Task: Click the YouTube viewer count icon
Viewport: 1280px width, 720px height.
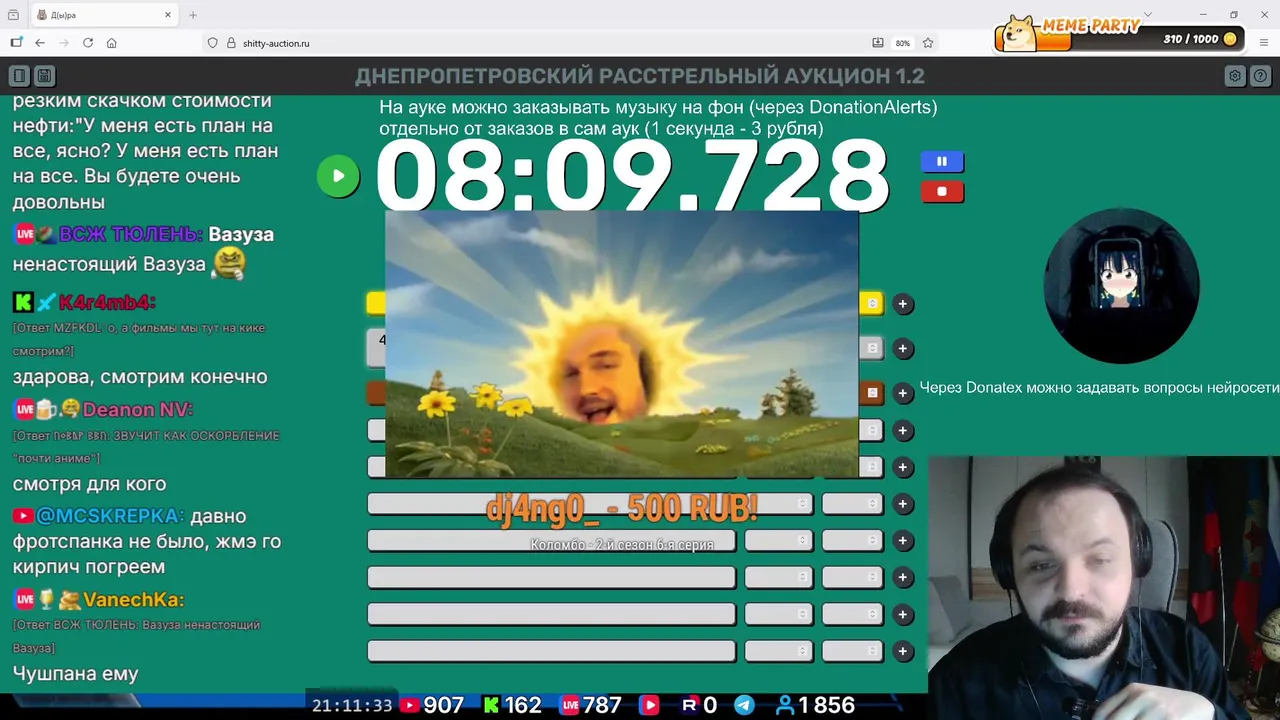Action: click(410, 705)
